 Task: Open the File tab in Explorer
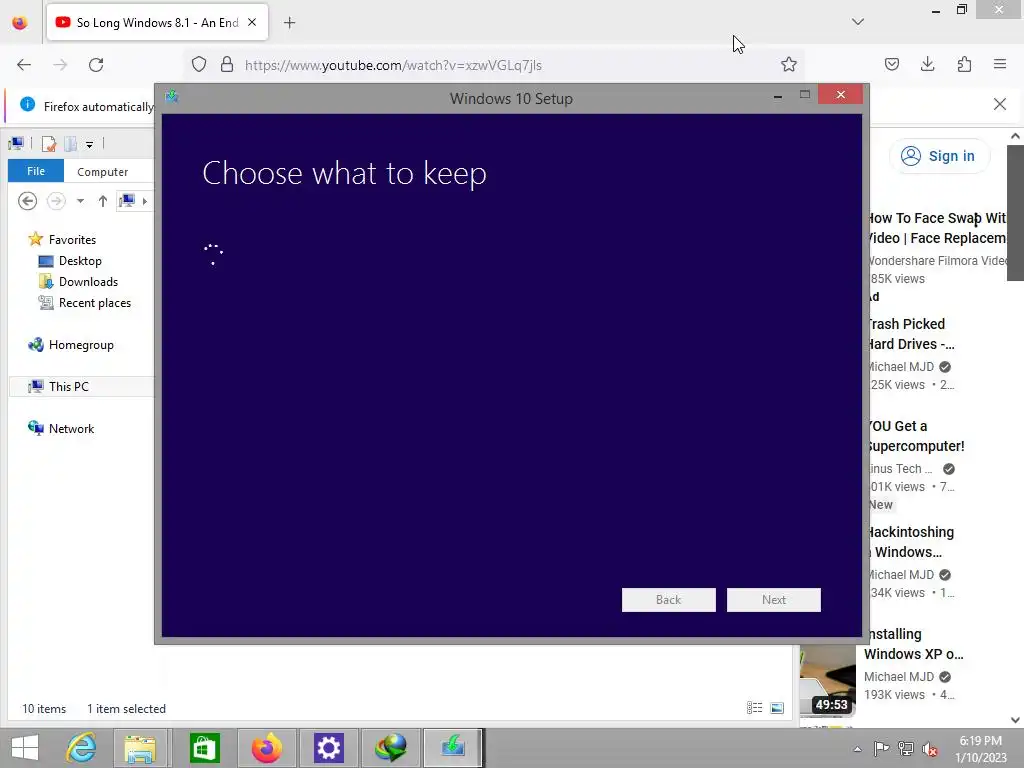tap(36, 171)
